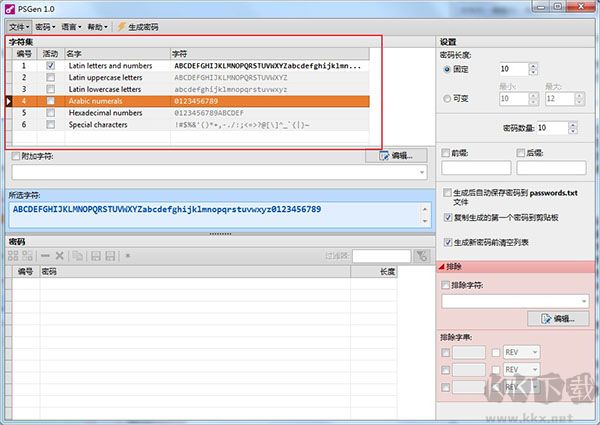This screenshot has width=600, height=425.
Task: Click the first floppy save icon
Action: pos(96,256)
